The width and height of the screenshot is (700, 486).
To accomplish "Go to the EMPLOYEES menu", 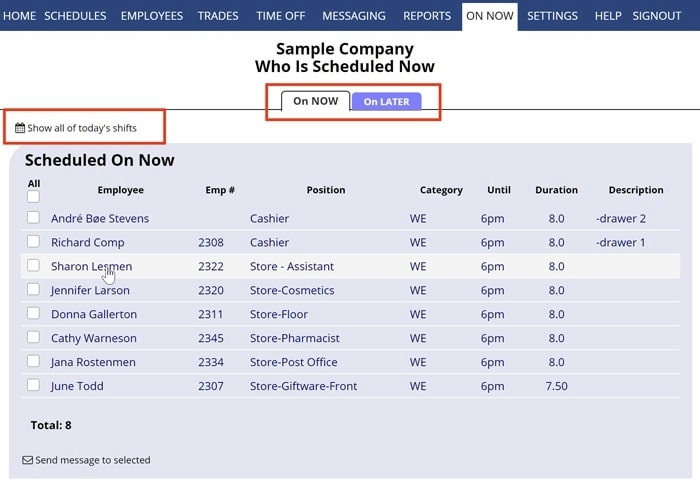I will pyautogui.click(x=152, y=16).
